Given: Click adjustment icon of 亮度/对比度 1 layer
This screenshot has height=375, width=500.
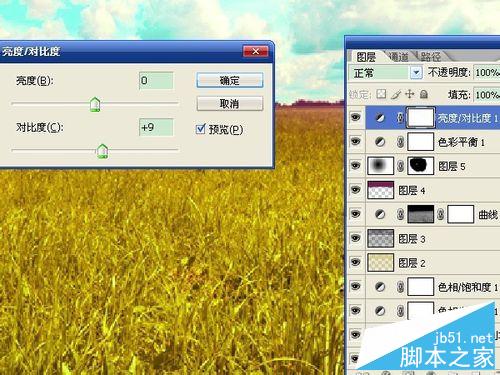Looking at the screenshot, I should click(380, 118).
